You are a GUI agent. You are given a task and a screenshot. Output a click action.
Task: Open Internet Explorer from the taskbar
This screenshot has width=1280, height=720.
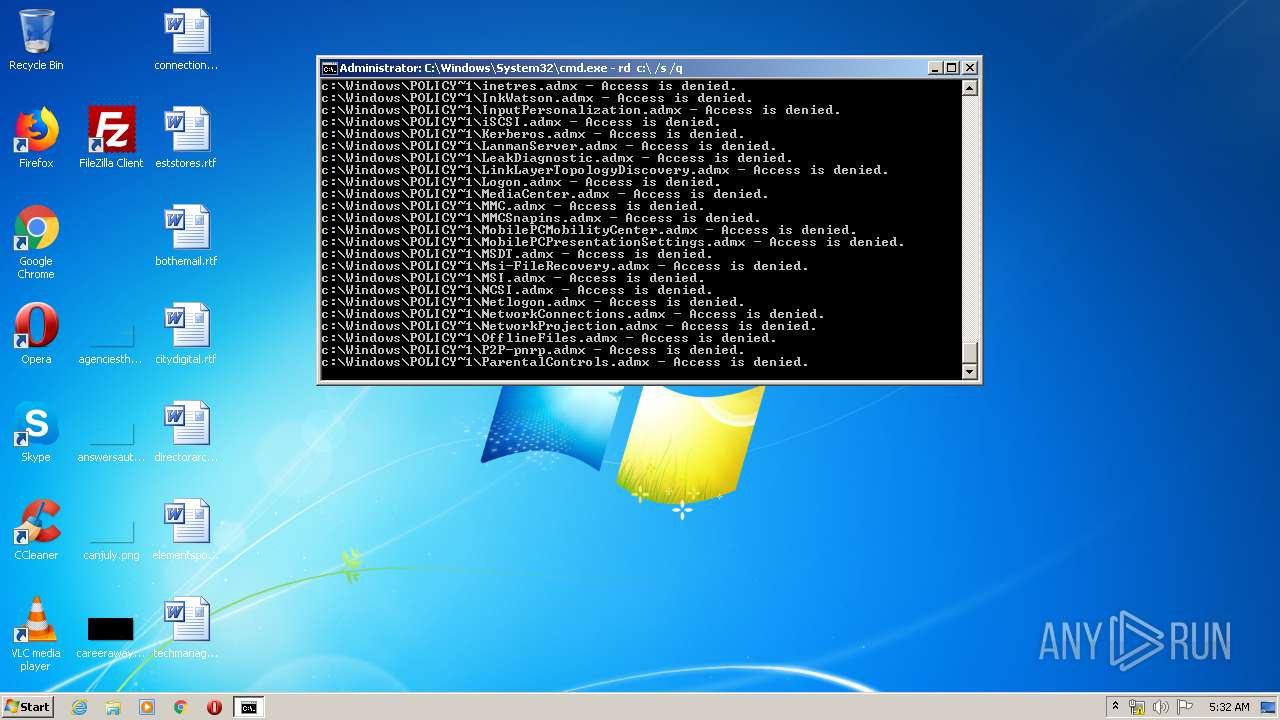[79, 707]
